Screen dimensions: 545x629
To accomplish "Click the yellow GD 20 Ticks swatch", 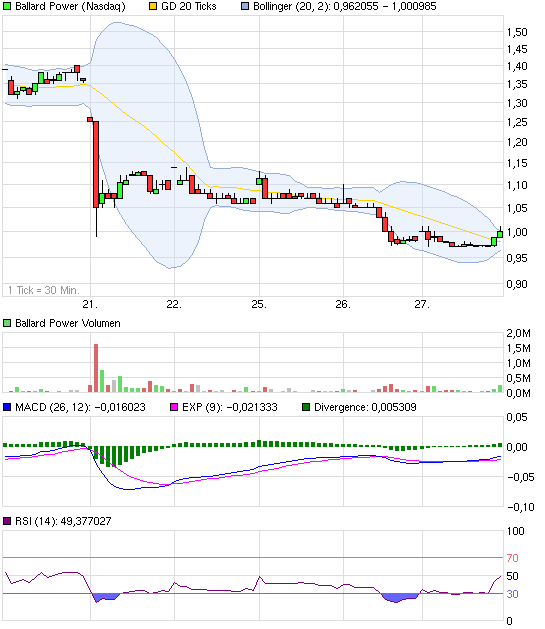I will tap(153, 6).
